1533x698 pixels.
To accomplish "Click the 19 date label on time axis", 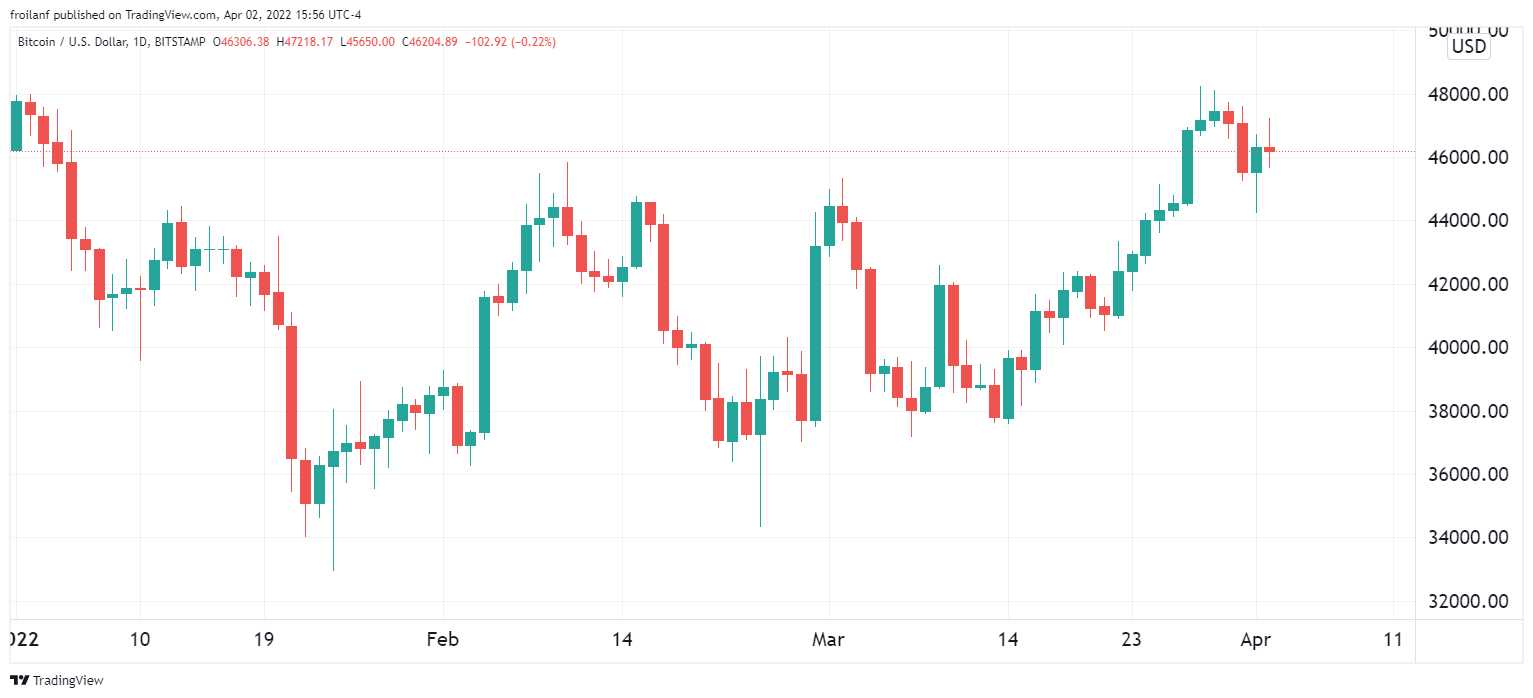I will (x=264, y=639).
